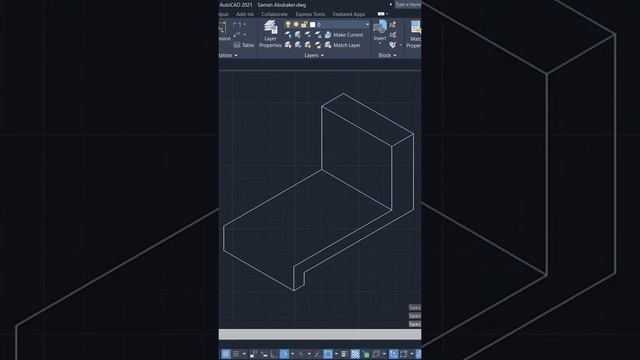
Task: Toggle grid display in status bar
Action: 226,354
